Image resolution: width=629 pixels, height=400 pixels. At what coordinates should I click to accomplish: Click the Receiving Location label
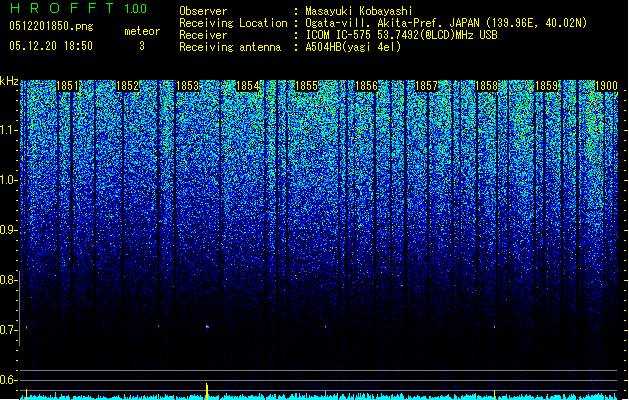point(233,23)
